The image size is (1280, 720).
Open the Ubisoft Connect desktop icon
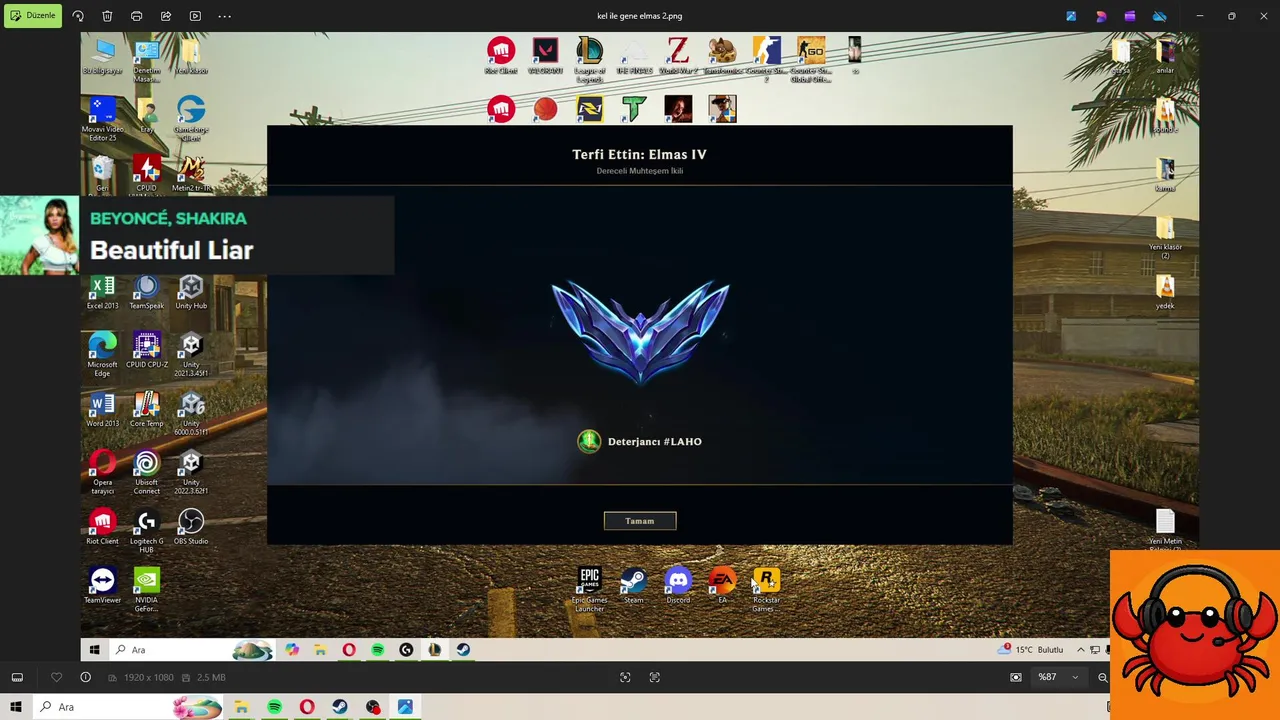click(146, 473)
